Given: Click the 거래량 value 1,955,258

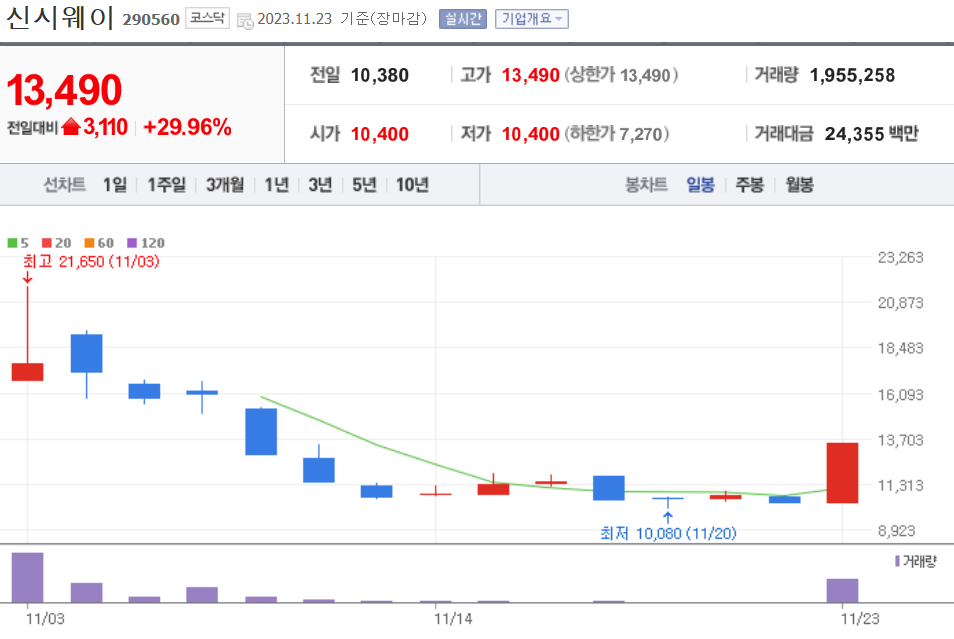Looking at the screenshot, I should pyautogui.click(x=852, y=75).
